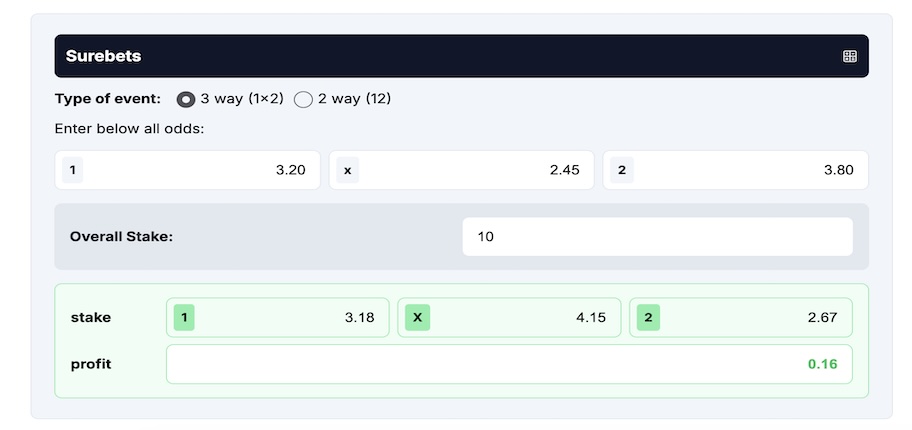The width and height of the screenshot is (912, 430).
Task: Click the 'Overall Stake:' label
Action: click(x=122, y=237)
